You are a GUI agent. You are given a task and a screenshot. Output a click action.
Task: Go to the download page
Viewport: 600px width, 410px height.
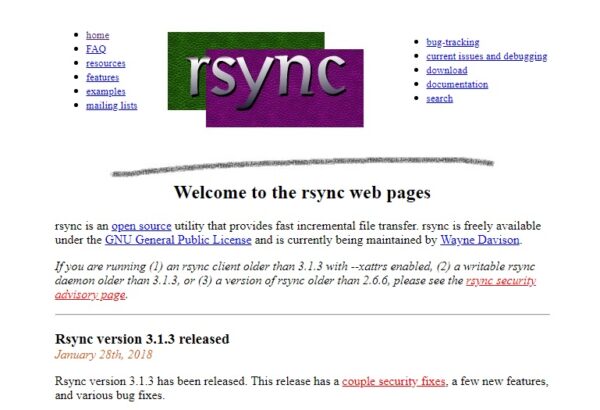447,70
